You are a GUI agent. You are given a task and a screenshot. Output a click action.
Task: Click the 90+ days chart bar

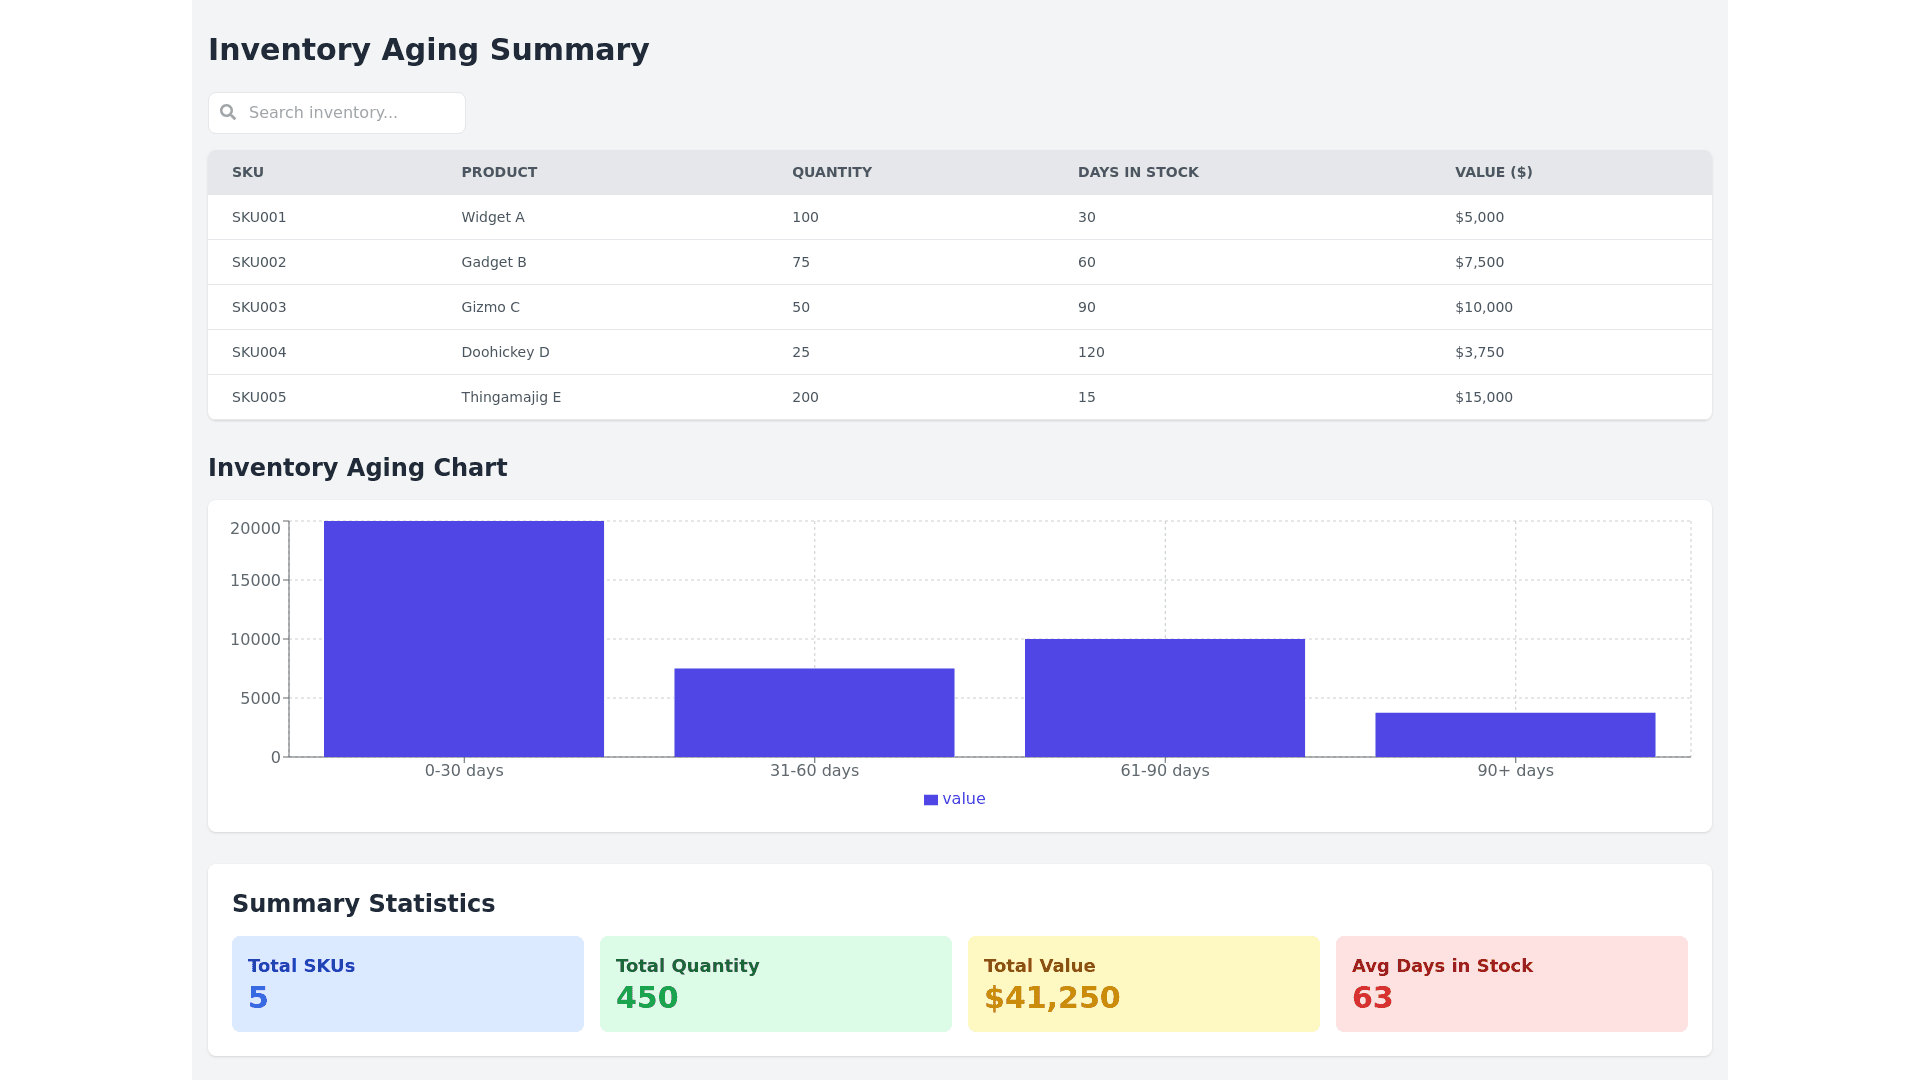point(1514,734)
